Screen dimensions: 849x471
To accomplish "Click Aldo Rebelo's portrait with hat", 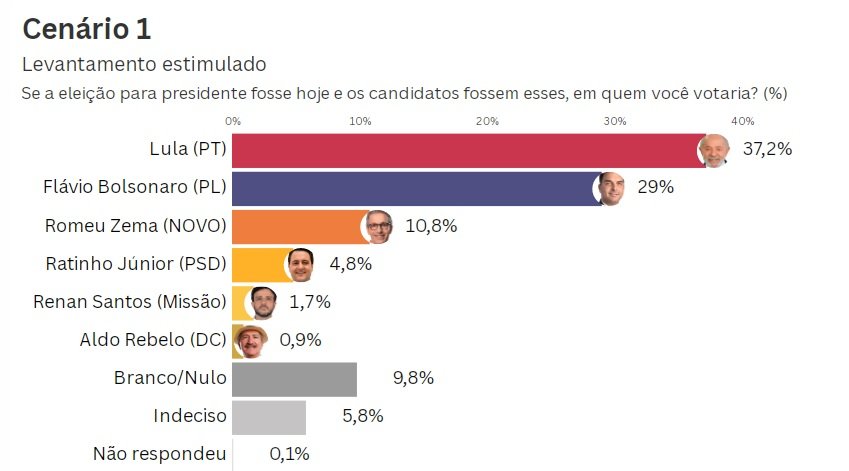I will point(249,340).
